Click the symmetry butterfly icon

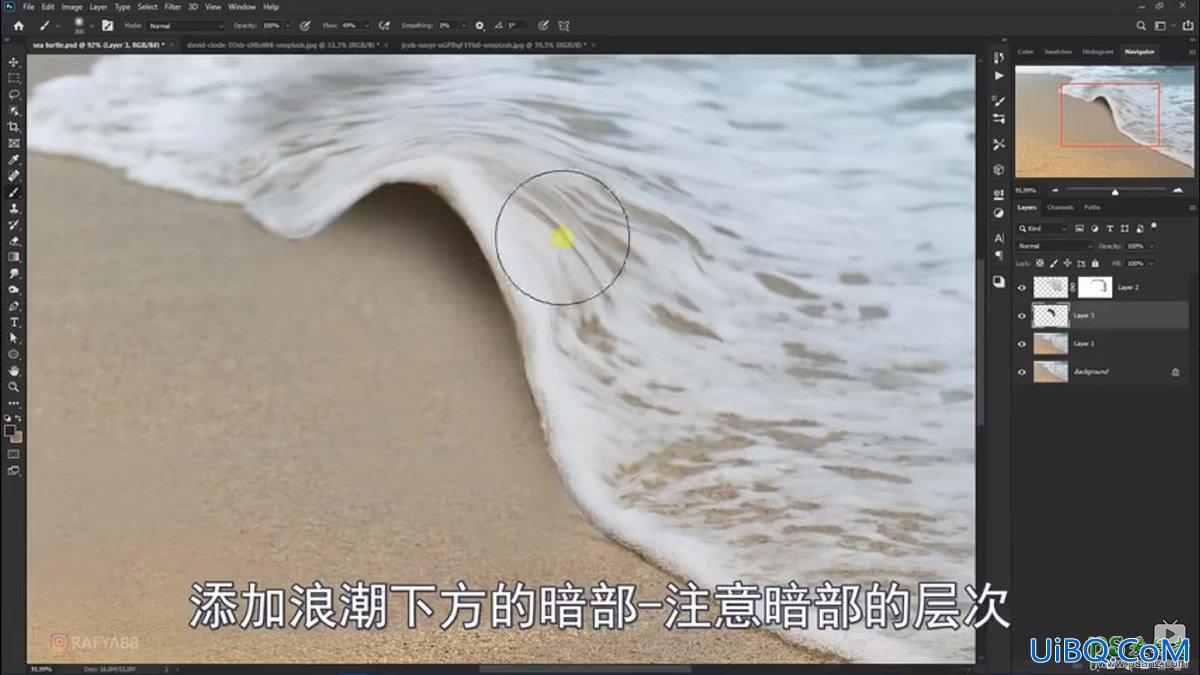[x=565, y=25]
